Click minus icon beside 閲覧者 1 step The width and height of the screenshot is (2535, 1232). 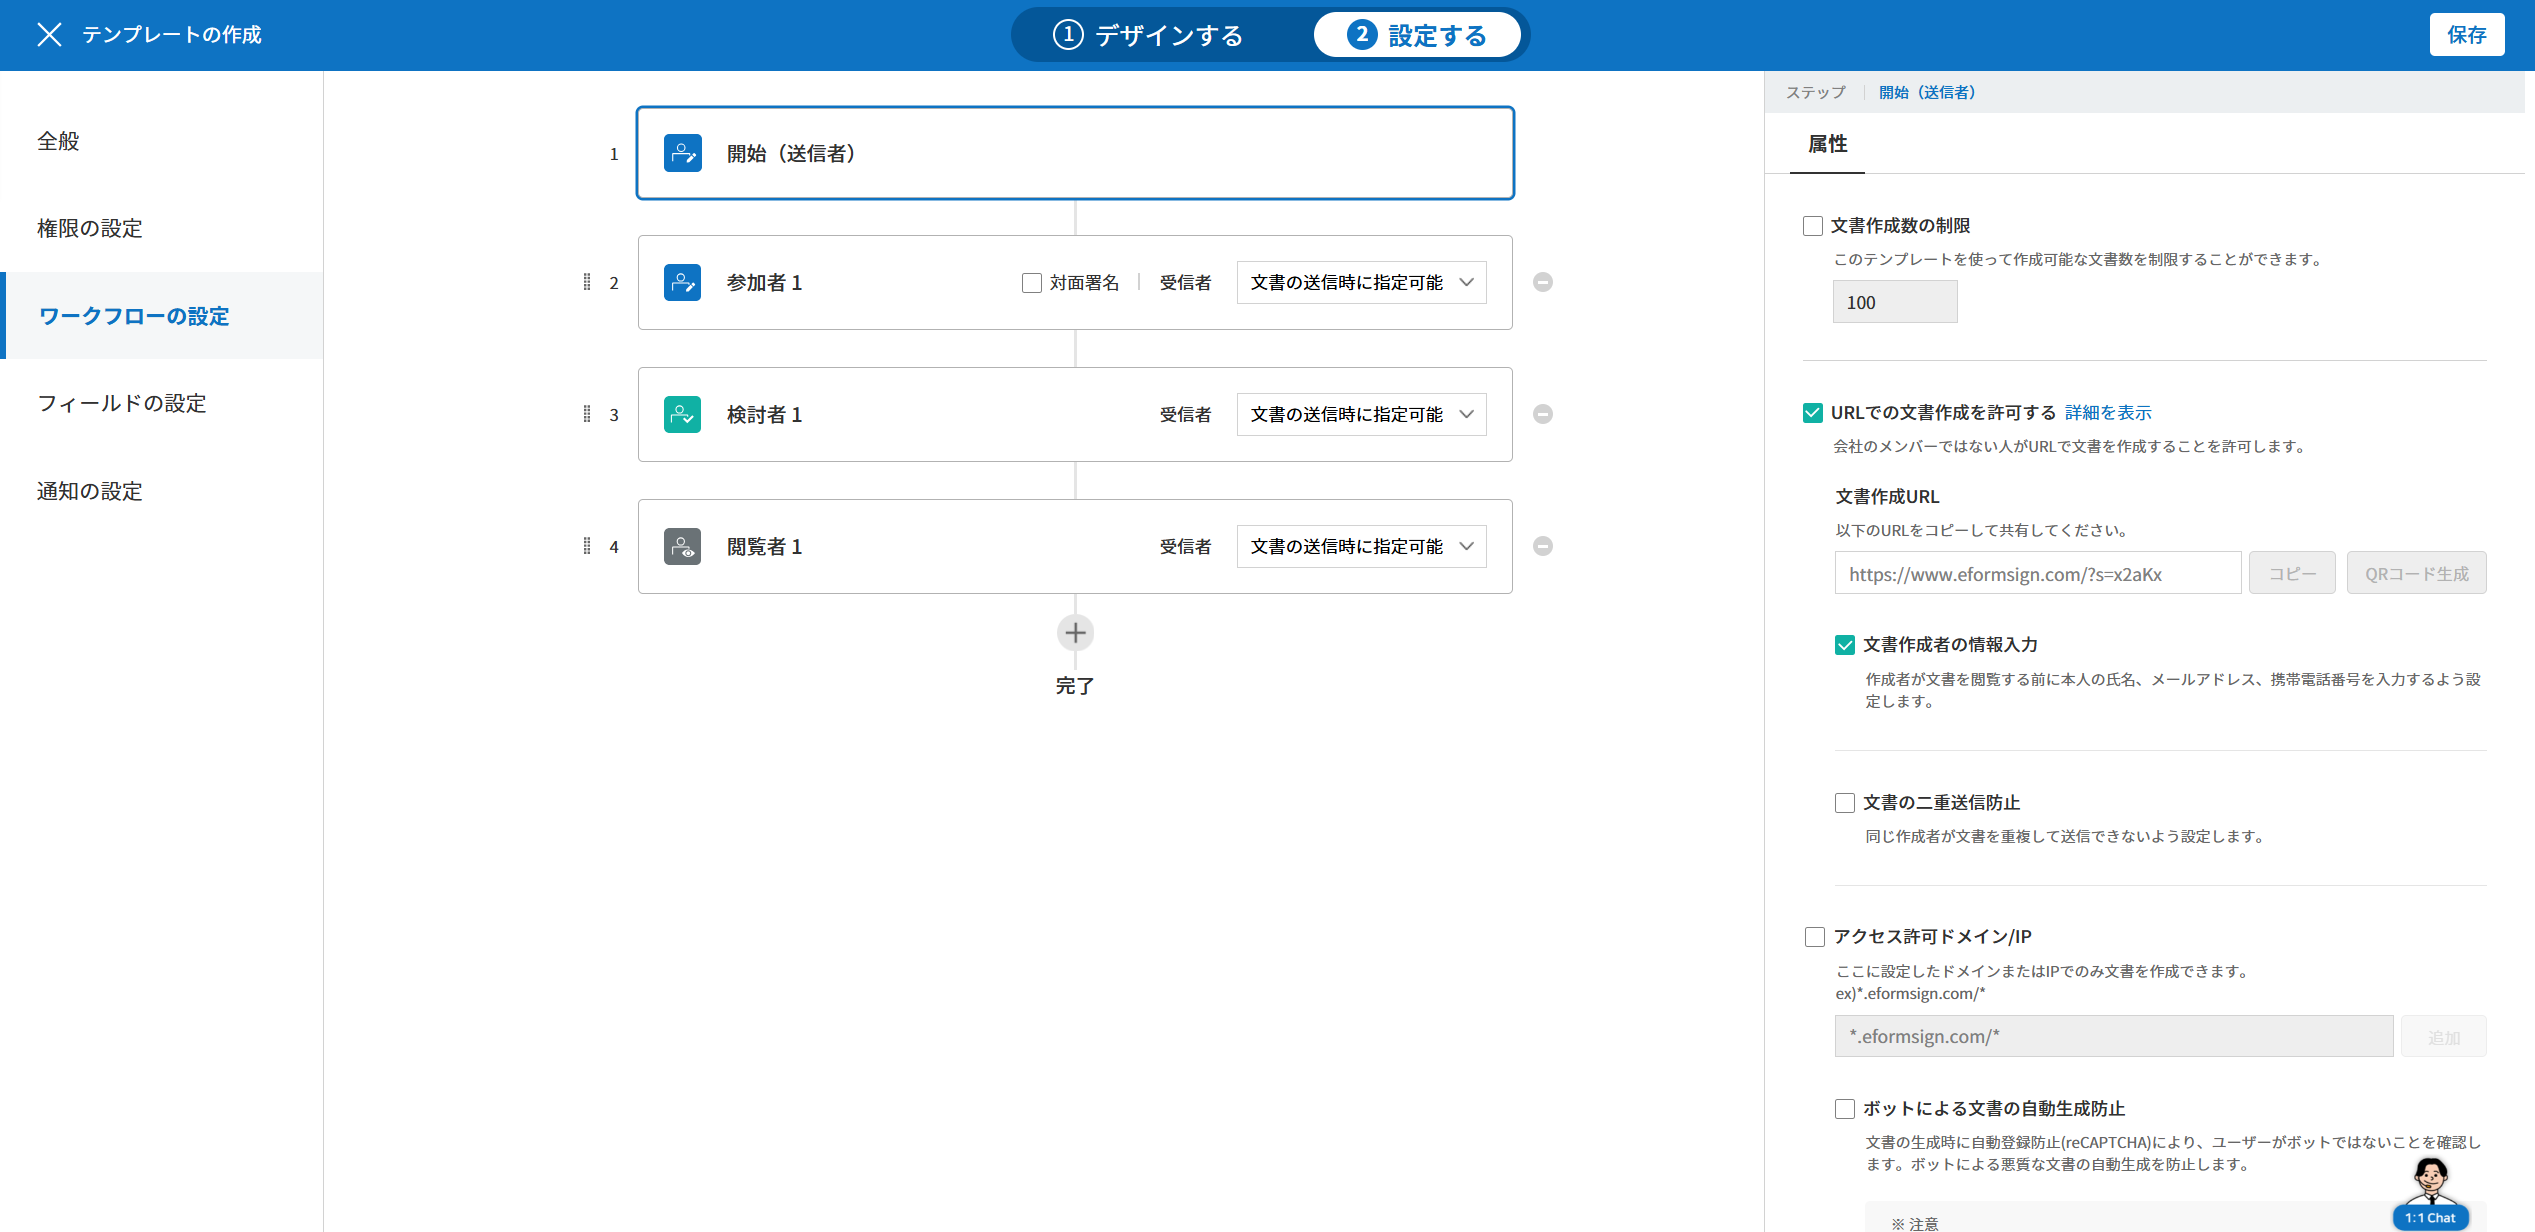(1543, 547)
